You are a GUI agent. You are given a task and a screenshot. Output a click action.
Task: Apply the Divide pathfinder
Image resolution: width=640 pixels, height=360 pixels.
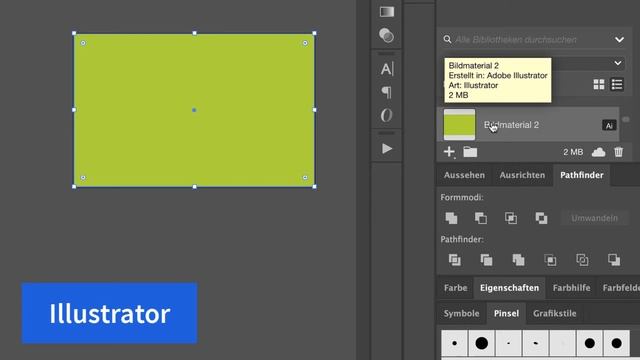(x=455, y=260)
